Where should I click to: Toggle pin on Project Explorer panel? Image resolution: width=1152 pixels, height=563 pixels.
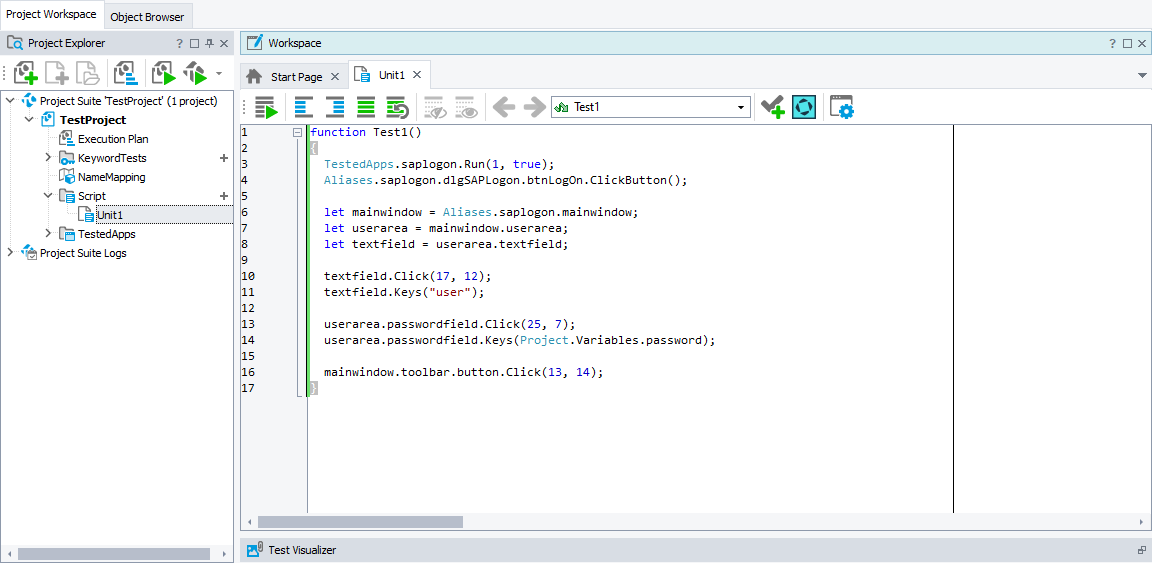209,43
